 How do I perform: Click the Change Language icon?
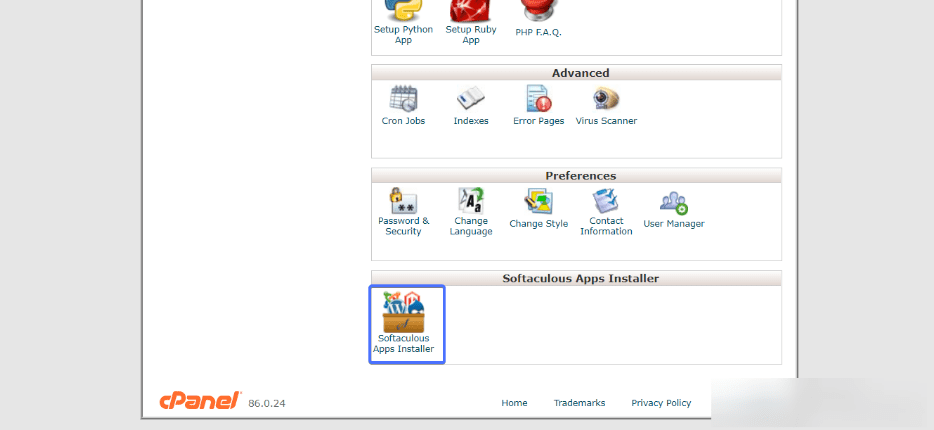(x=471, y=201)
